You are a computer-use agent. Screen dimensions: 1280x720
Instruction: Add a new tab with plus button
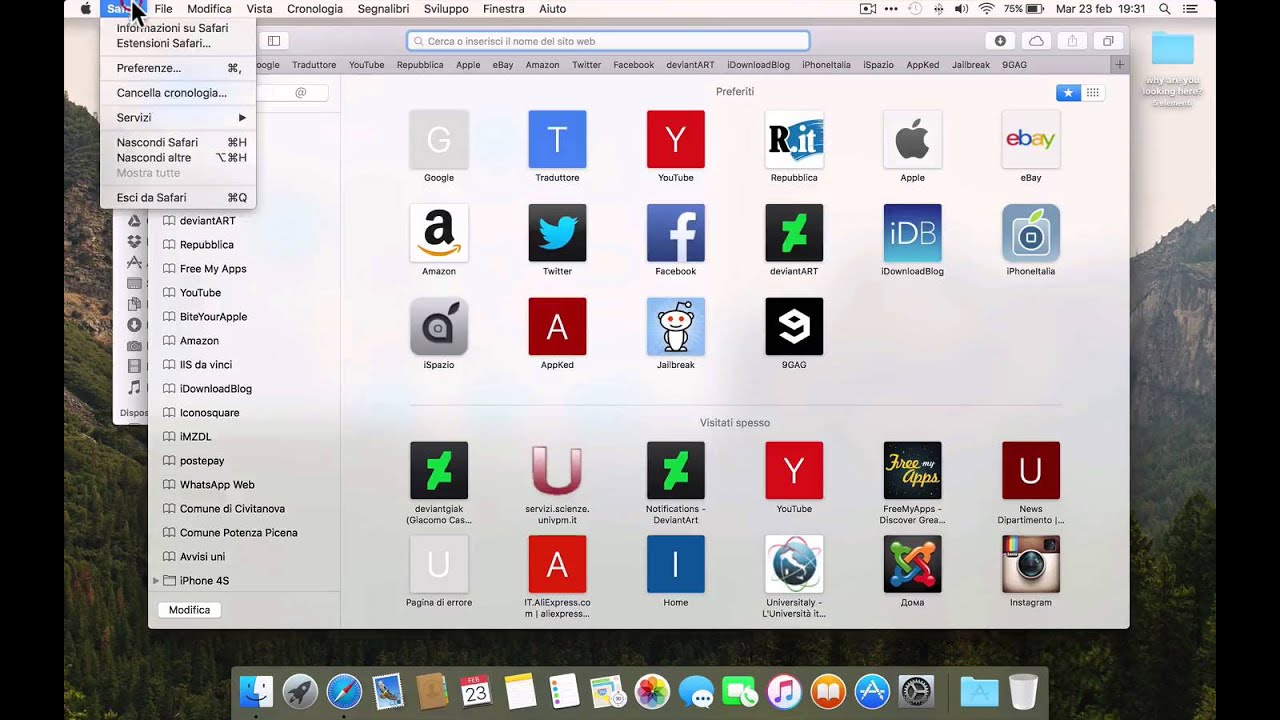(x=1119, y=65)
